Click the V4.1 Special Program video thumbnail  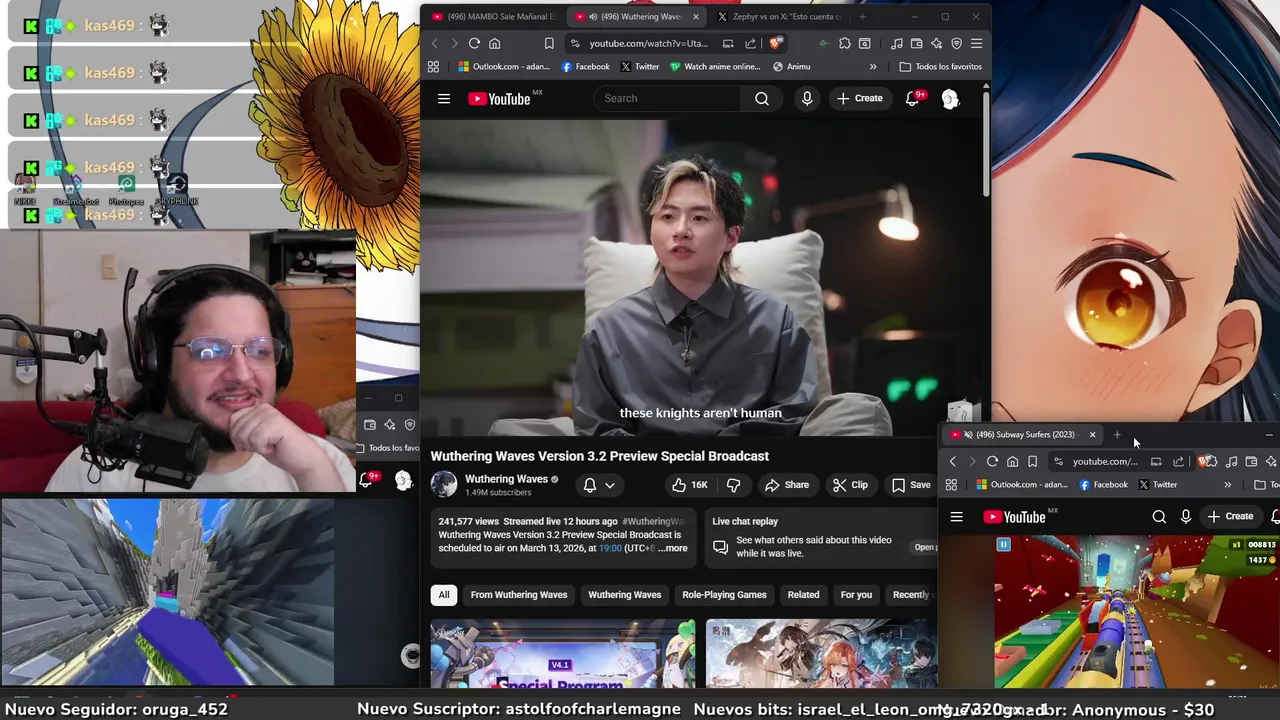[563, 654]
